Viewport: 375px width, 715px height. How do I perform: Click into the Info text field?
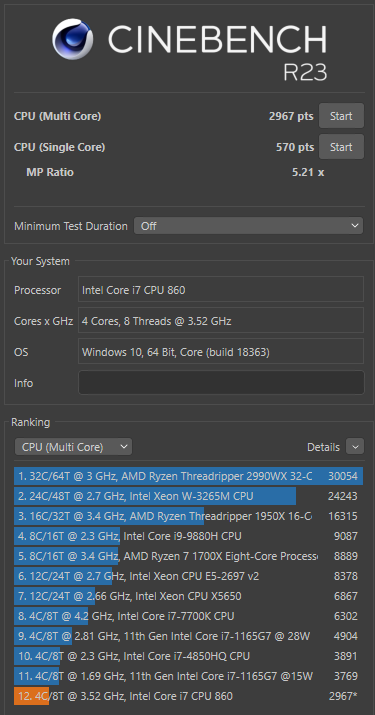221,383
